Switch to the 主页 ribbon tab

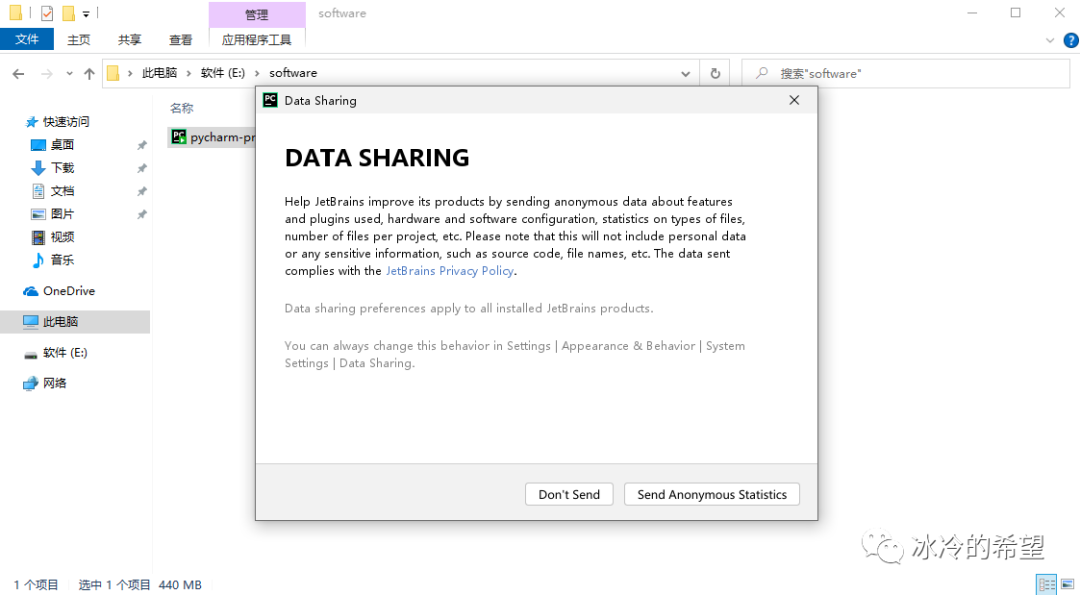coord(79,39)
